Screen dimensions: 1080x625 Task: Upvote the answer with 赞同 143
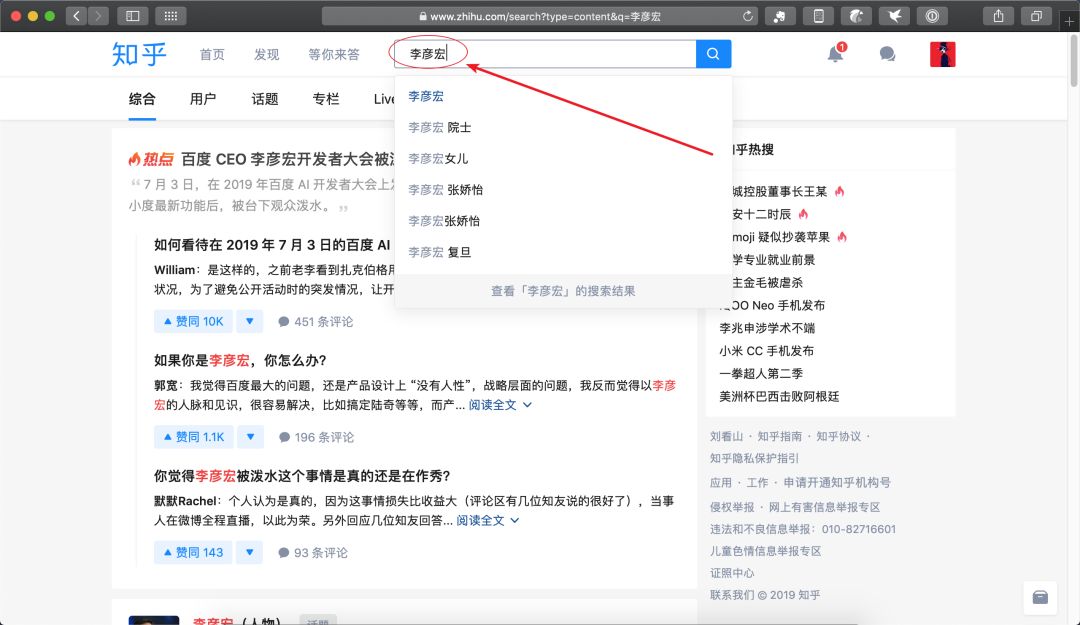193,553
